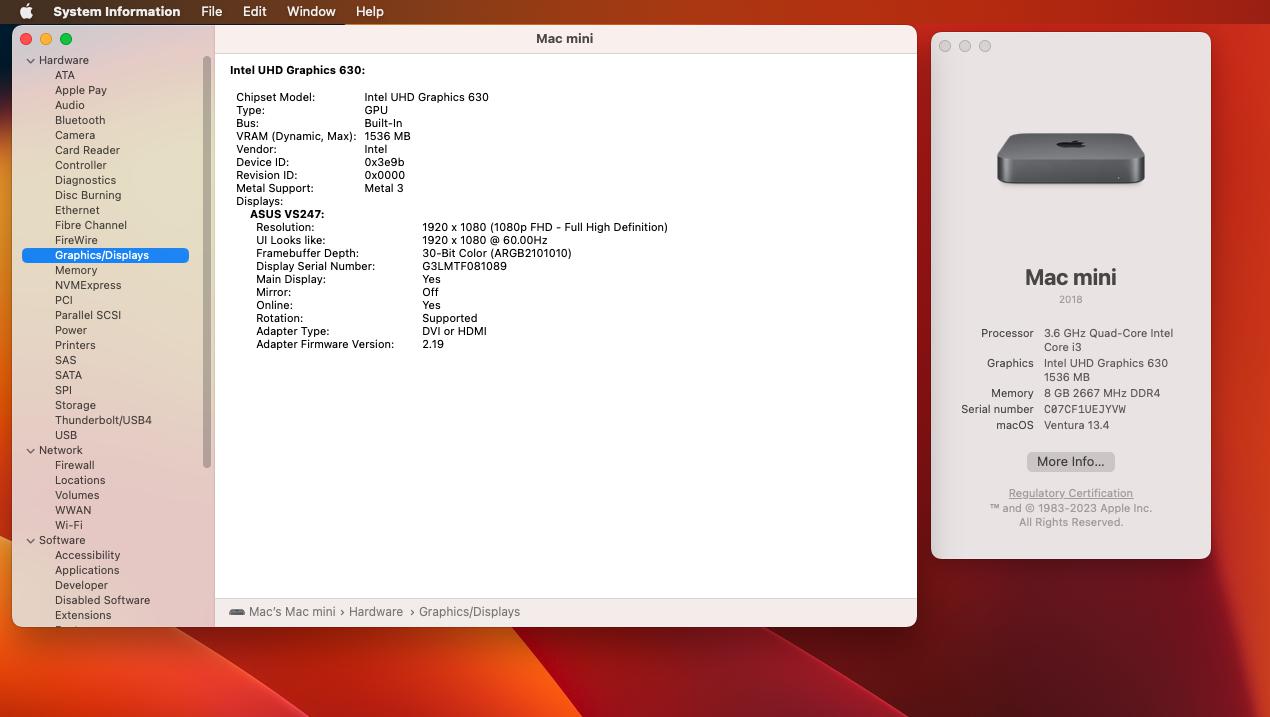1270x717 pixels.
Task: Click Hardware in the bottom path bar
Action: click(376, 612)
